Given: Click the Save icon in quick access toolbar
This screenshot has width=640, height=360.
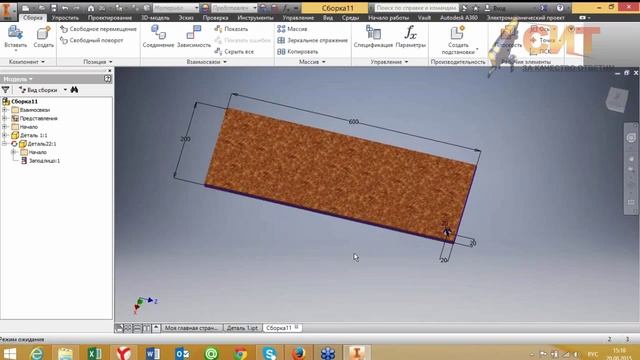Looking at the screenshot, I should click(x=53, y=8).
